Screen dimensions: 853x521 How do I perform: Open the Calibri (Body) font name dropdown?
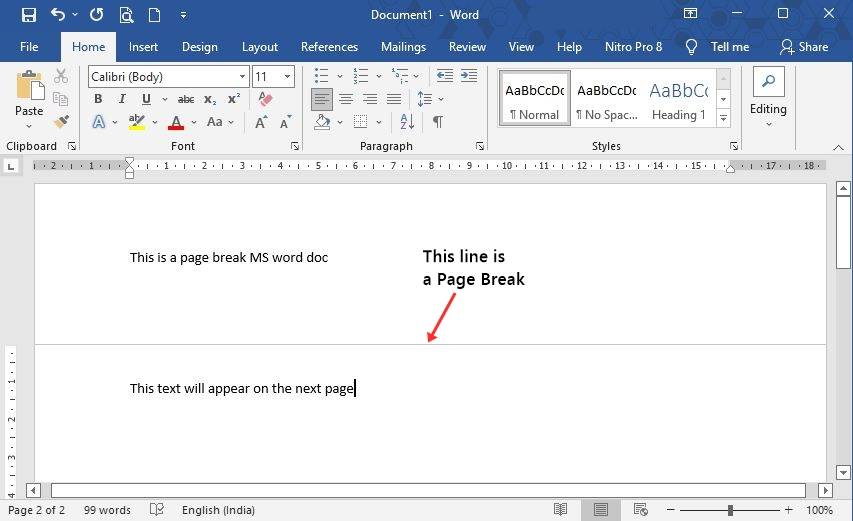(x=242, y=77)
